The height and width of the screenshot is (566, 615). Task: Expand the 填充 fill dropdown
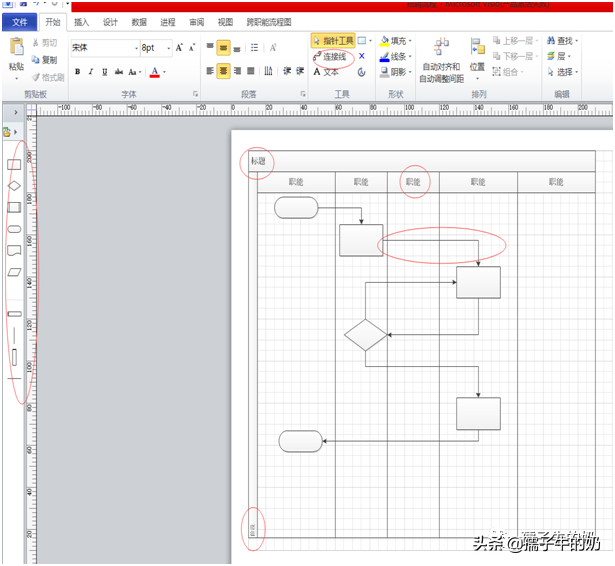pyautogui.click(x=410, y=40)
